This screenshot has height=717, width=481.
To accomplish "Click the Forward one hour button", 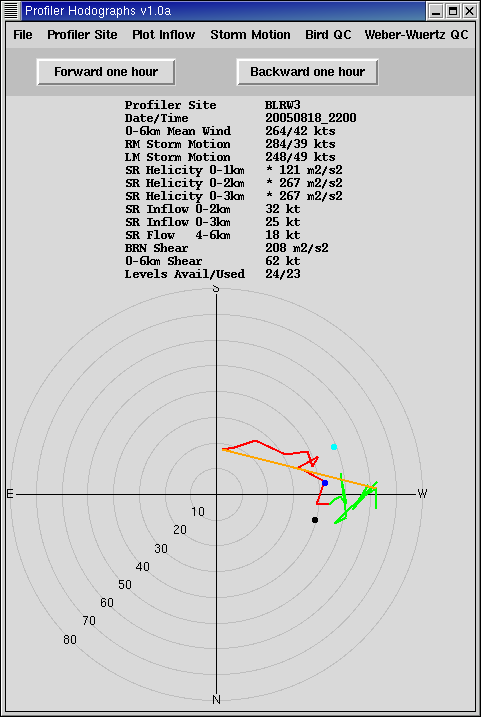I will pyautogui.click(x=106, y=72).
